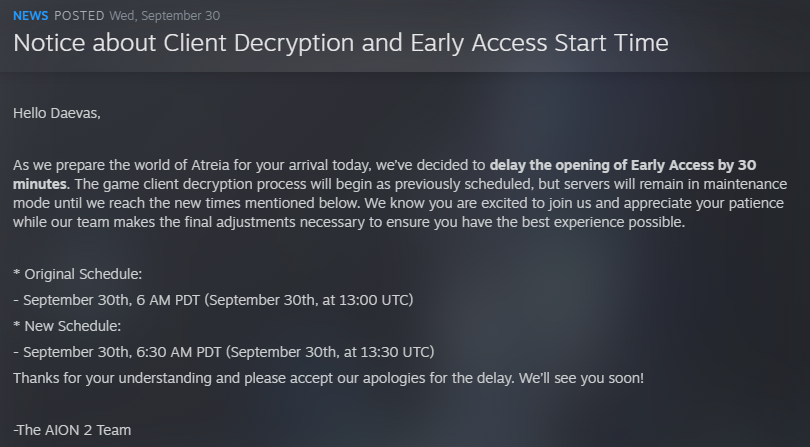Click the blue NEWS label
Viewport: 810px width, 447px height.
pyautogui.click(x=30, y=16)
